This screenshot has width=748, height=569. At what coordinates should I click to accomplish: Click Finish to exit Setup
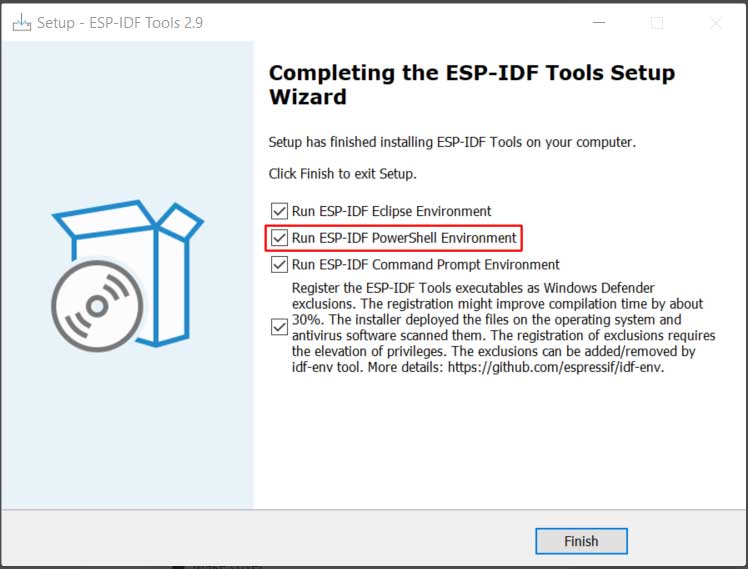[x=581, y=541]
